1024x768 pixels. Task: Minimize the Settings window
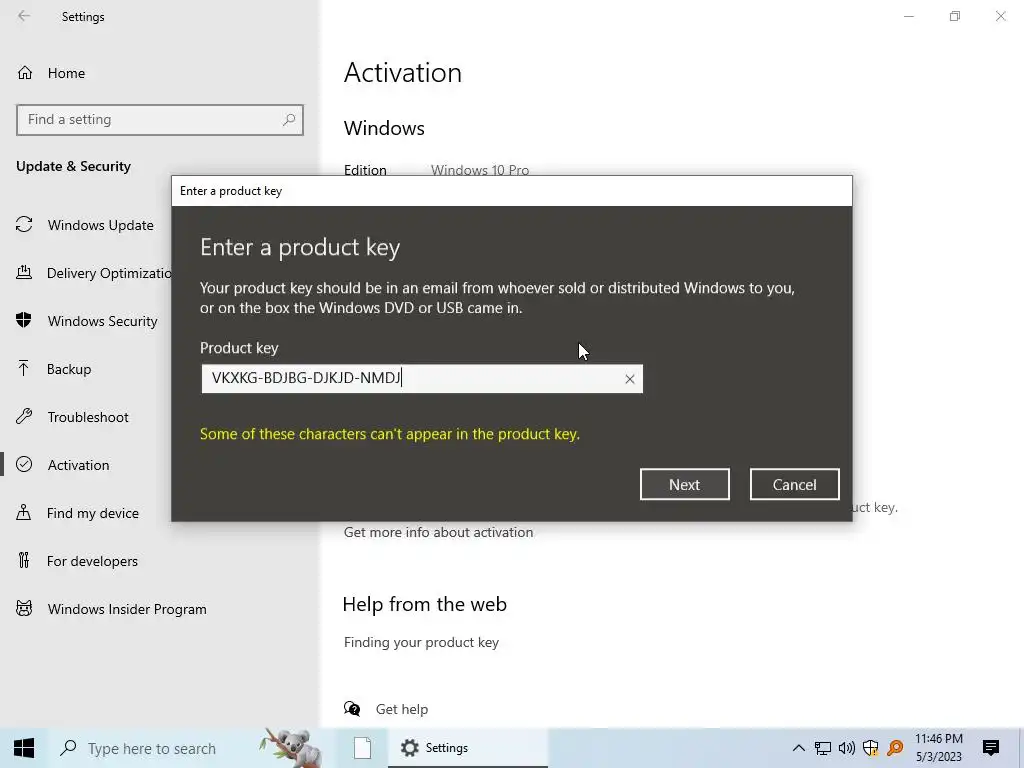point(909,16)
